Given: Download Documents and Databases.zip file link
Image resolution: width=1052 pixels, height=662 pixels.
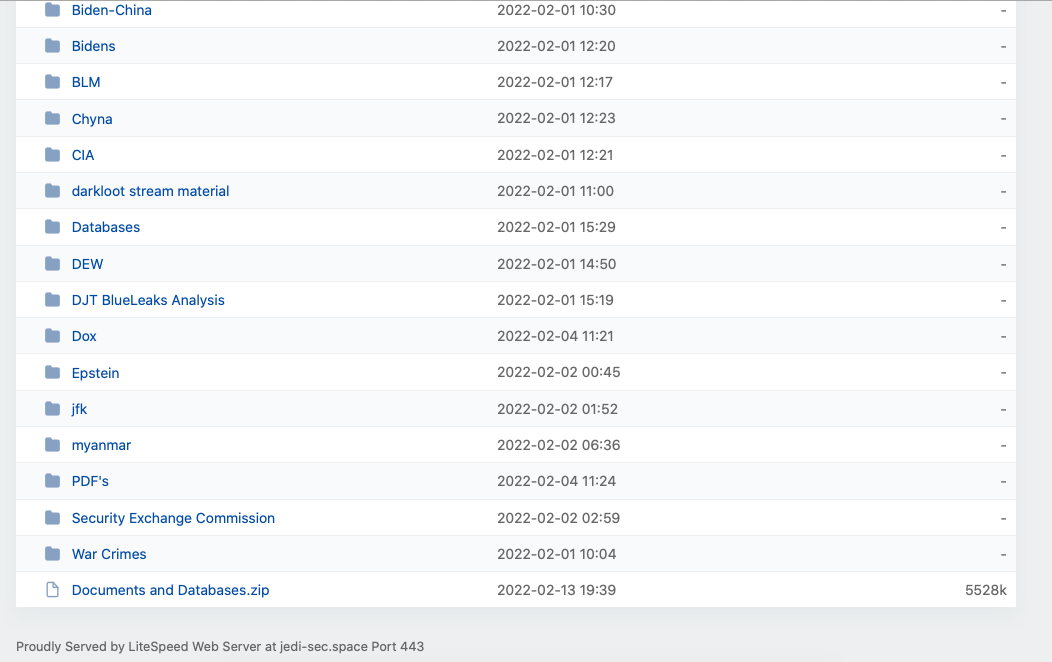Looking at the screenshot, I should click(x=170, y=590).
